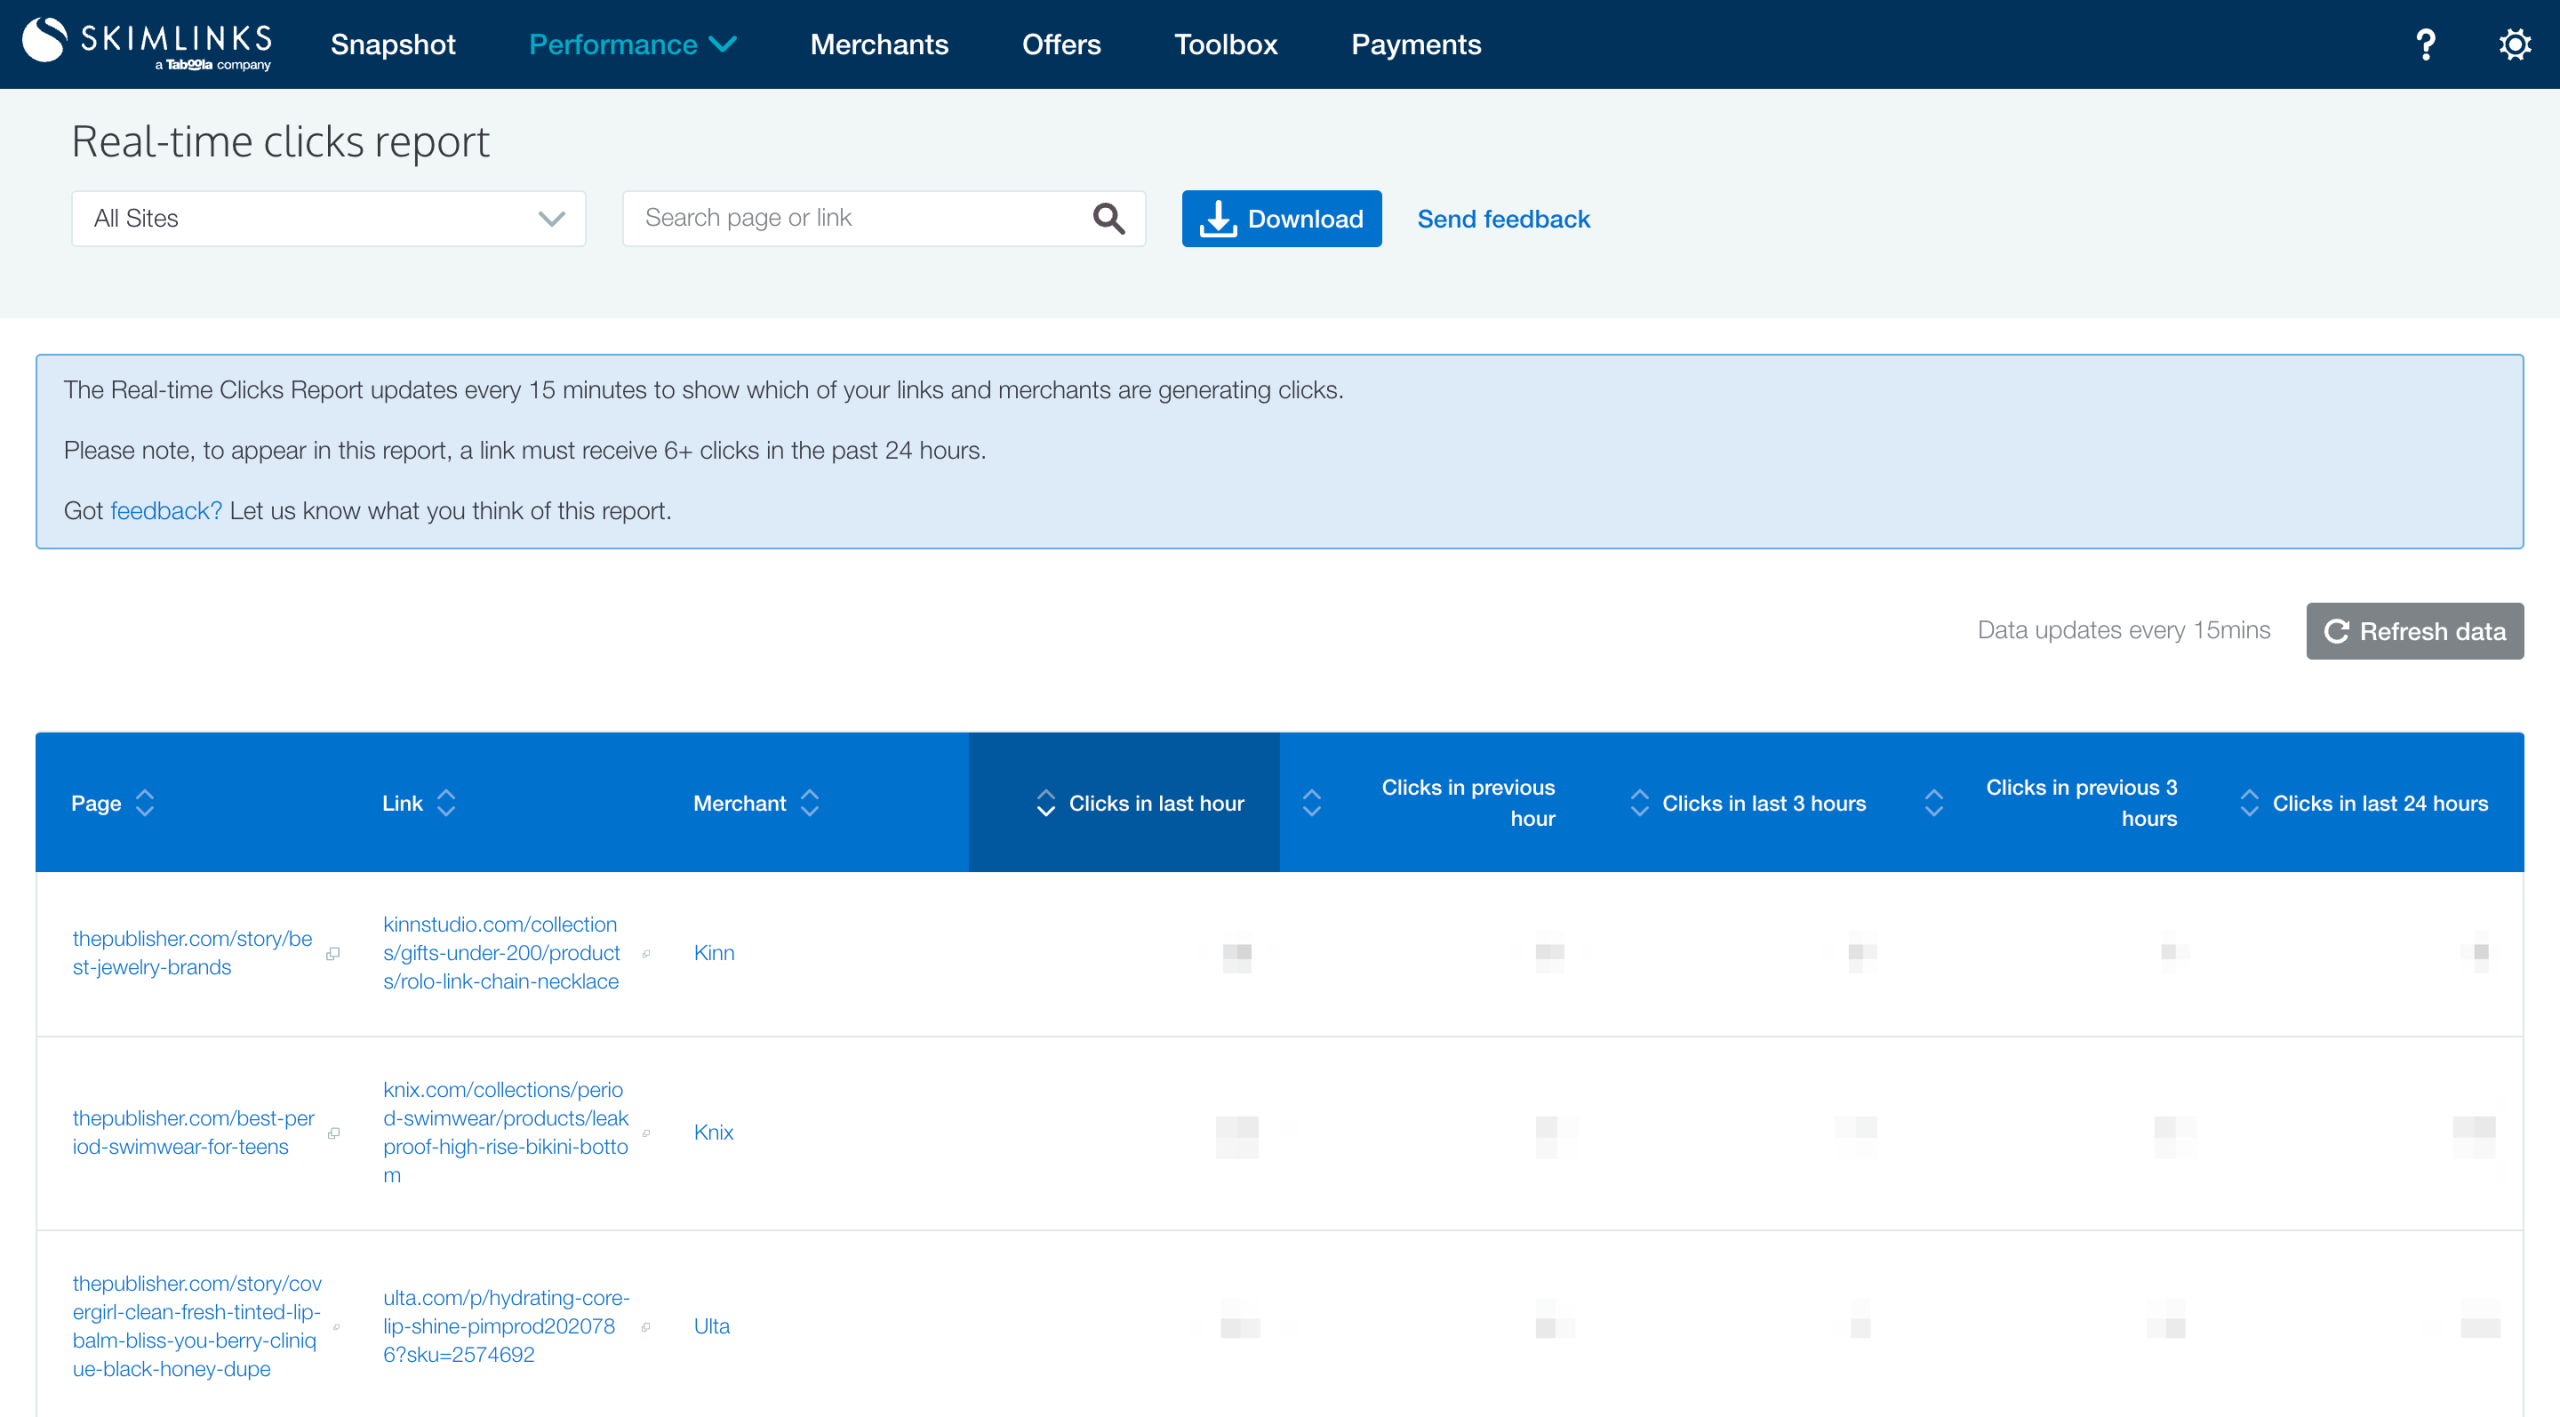Open external link icon beside best-jewelry-brands page
2560x1417 pixels.
pyautogui.click(x=333, y=954)
